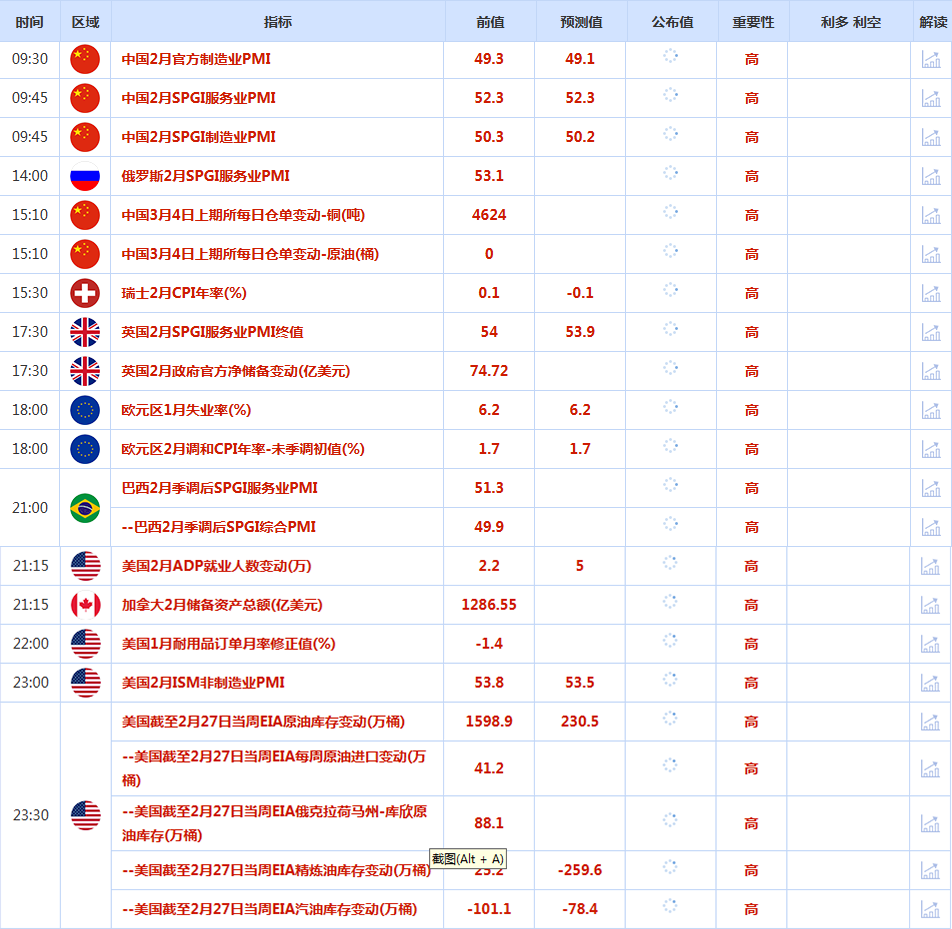Image resolution: width=952 pixels, height=929 pixels.
Task: Open chart icon for 美国2月ADP就业人数变动
Action: pyautogui.click(x=930, y=566)
